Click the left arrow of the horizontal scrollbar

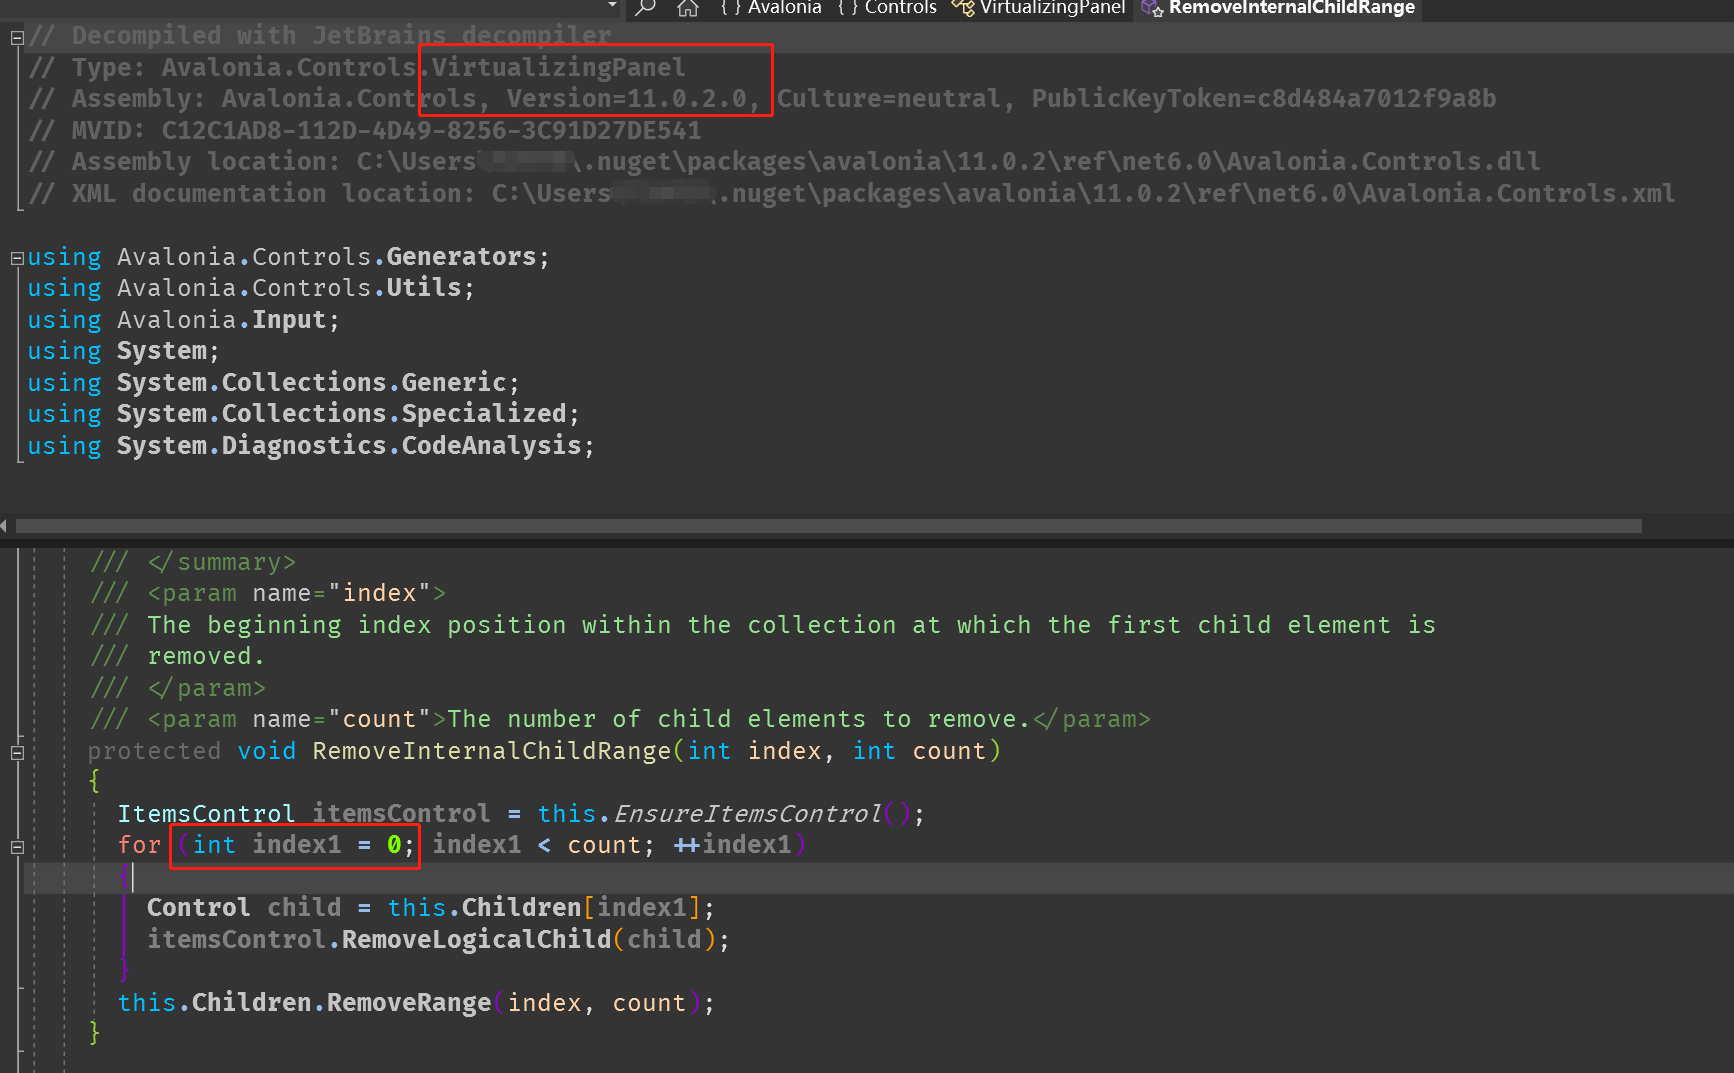click(x=4, y=525)
